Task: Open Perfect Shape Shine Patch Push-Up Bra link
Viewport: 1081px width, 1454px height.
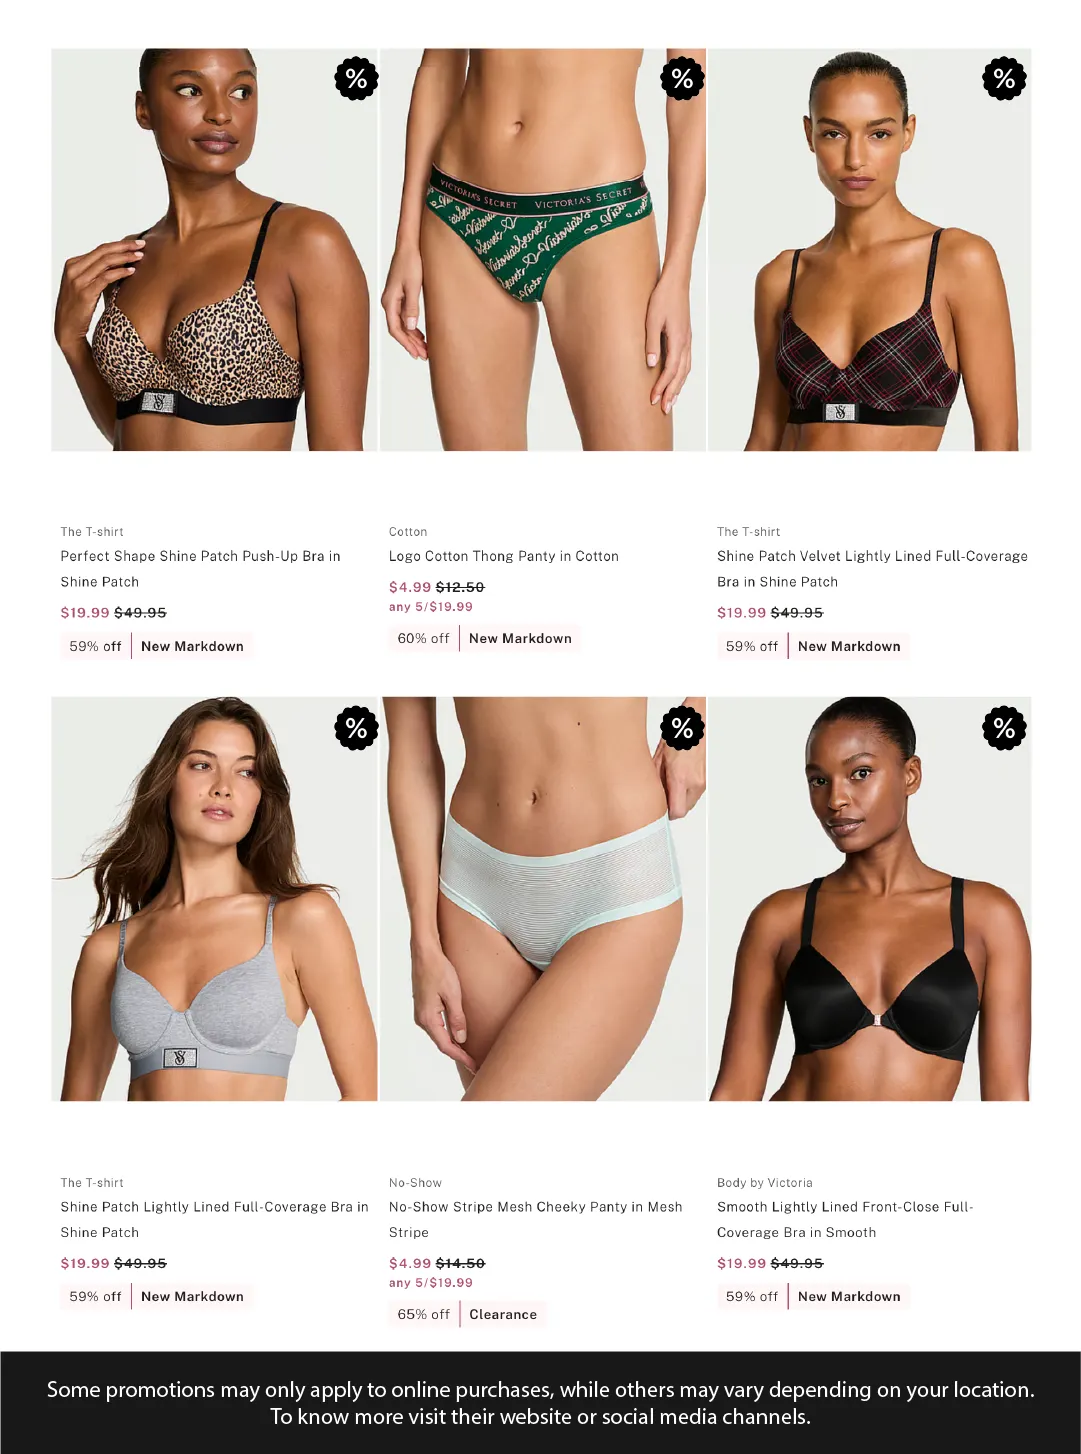Action: pyautogui.click(x=200, y=569)
